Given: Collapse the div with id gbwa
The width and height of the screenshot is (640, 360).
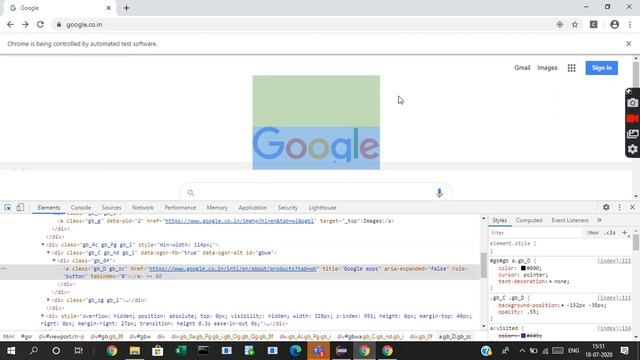Looking at the screenshot, I should tap(49, 253).
